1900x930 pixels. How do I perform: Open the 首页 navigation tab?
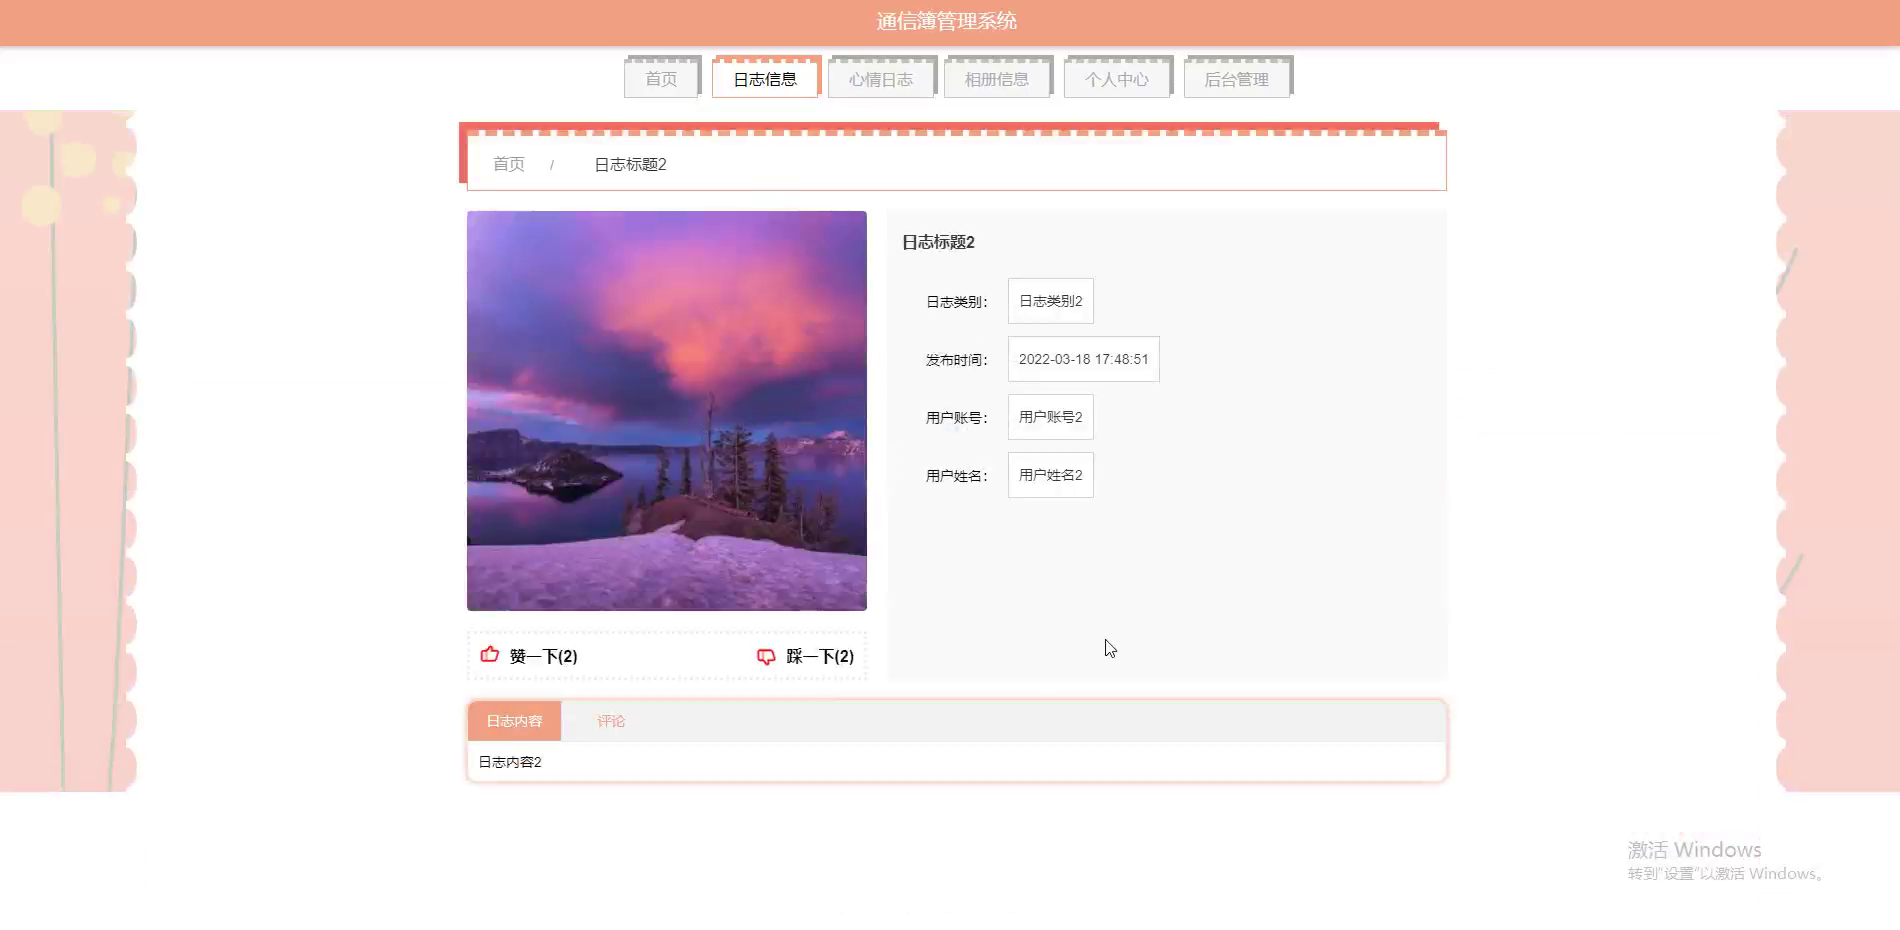tap(661, 79)
